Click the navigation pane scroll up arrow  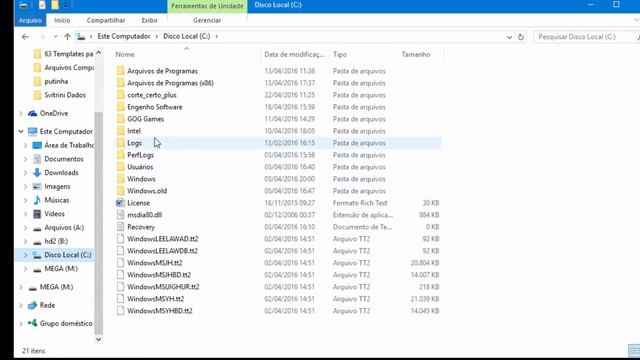tap(98, 53)
